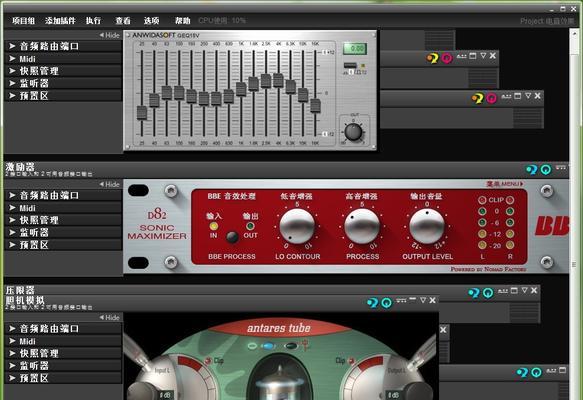Hide the 激励器 plugin sidebar

(109, 184)
